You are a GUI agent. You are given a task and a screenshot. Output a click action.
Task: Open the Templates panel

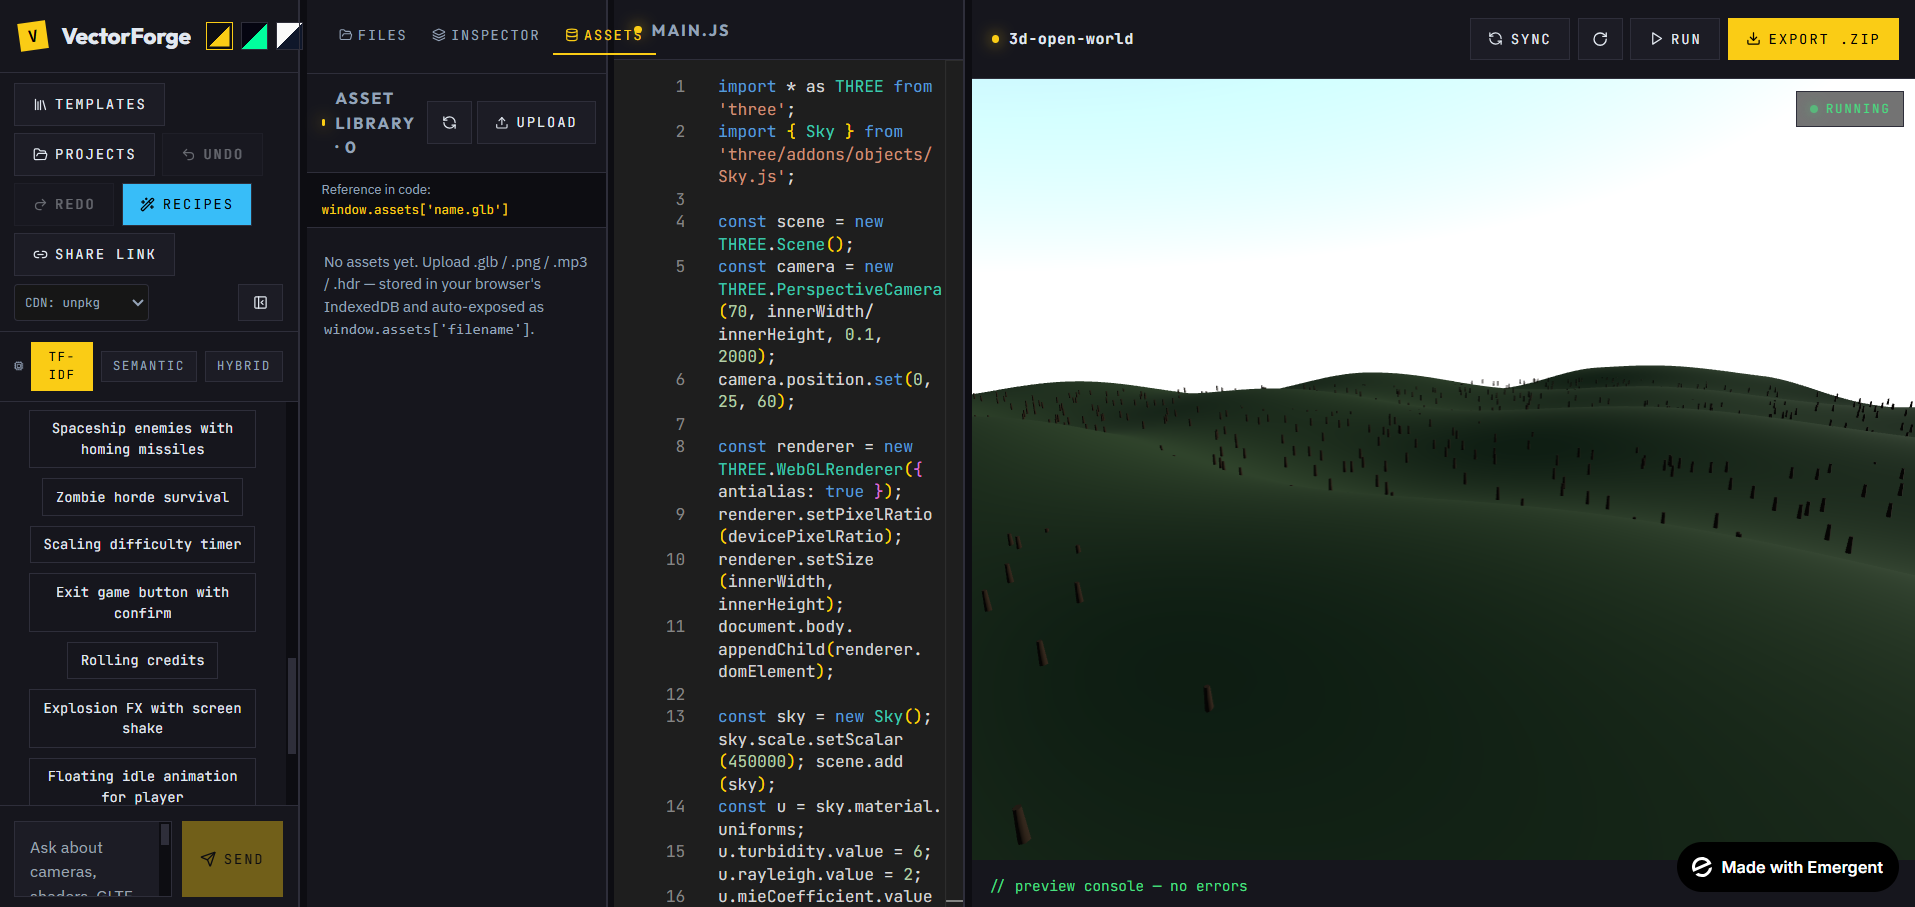[89, 105]
